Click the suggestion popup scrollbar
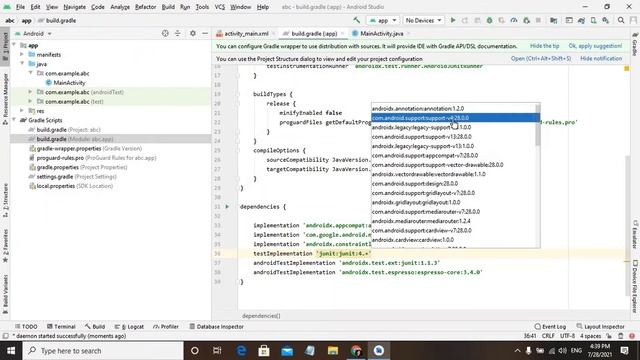 click(538, 124)
